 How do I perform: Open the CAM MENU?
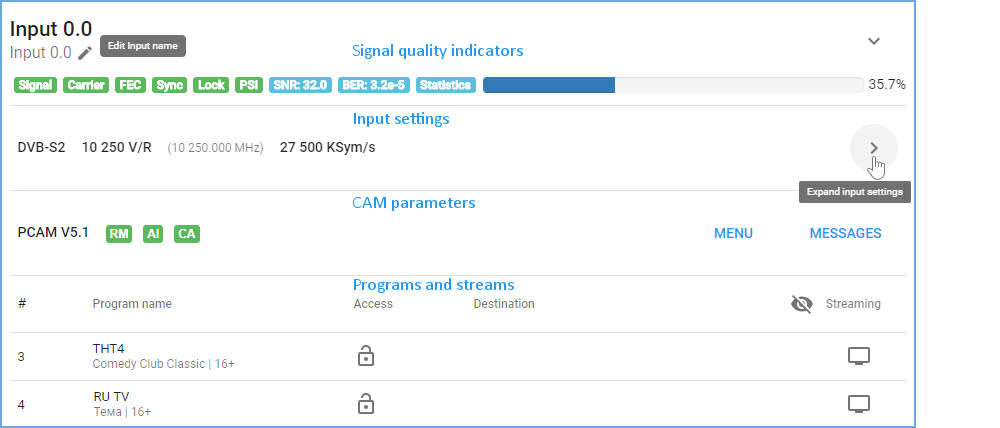click(733, 233)
